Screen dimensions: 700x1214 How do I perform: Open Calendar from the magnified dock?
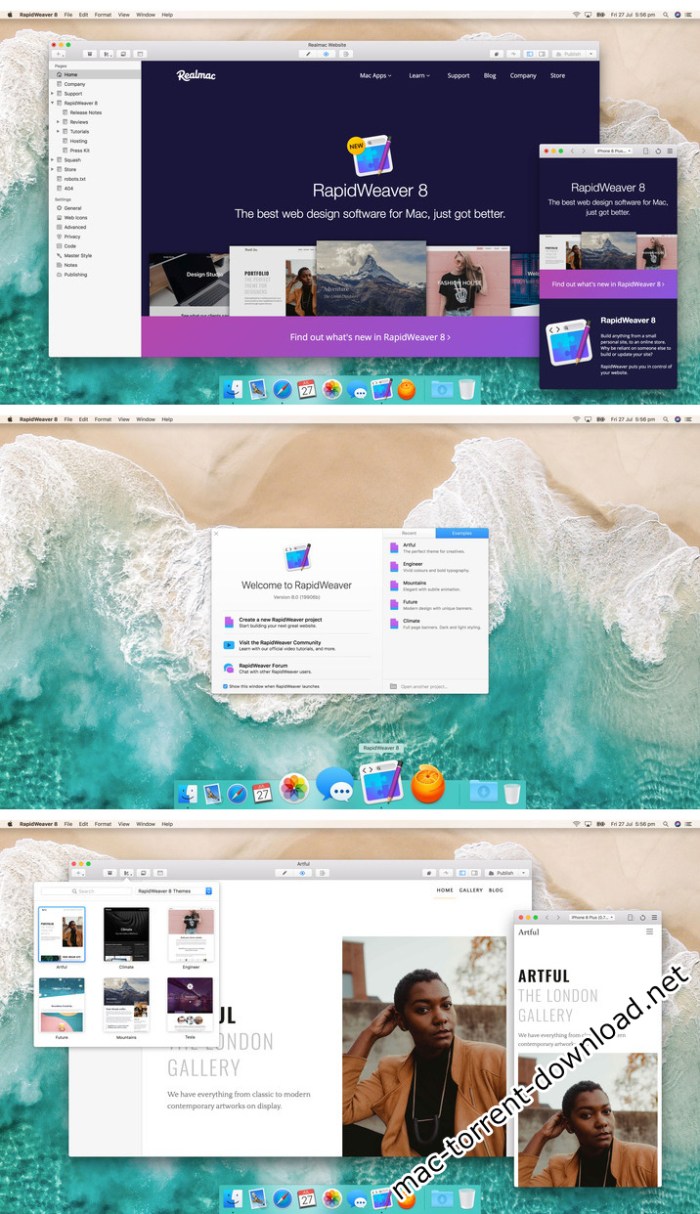pos(262,792)
